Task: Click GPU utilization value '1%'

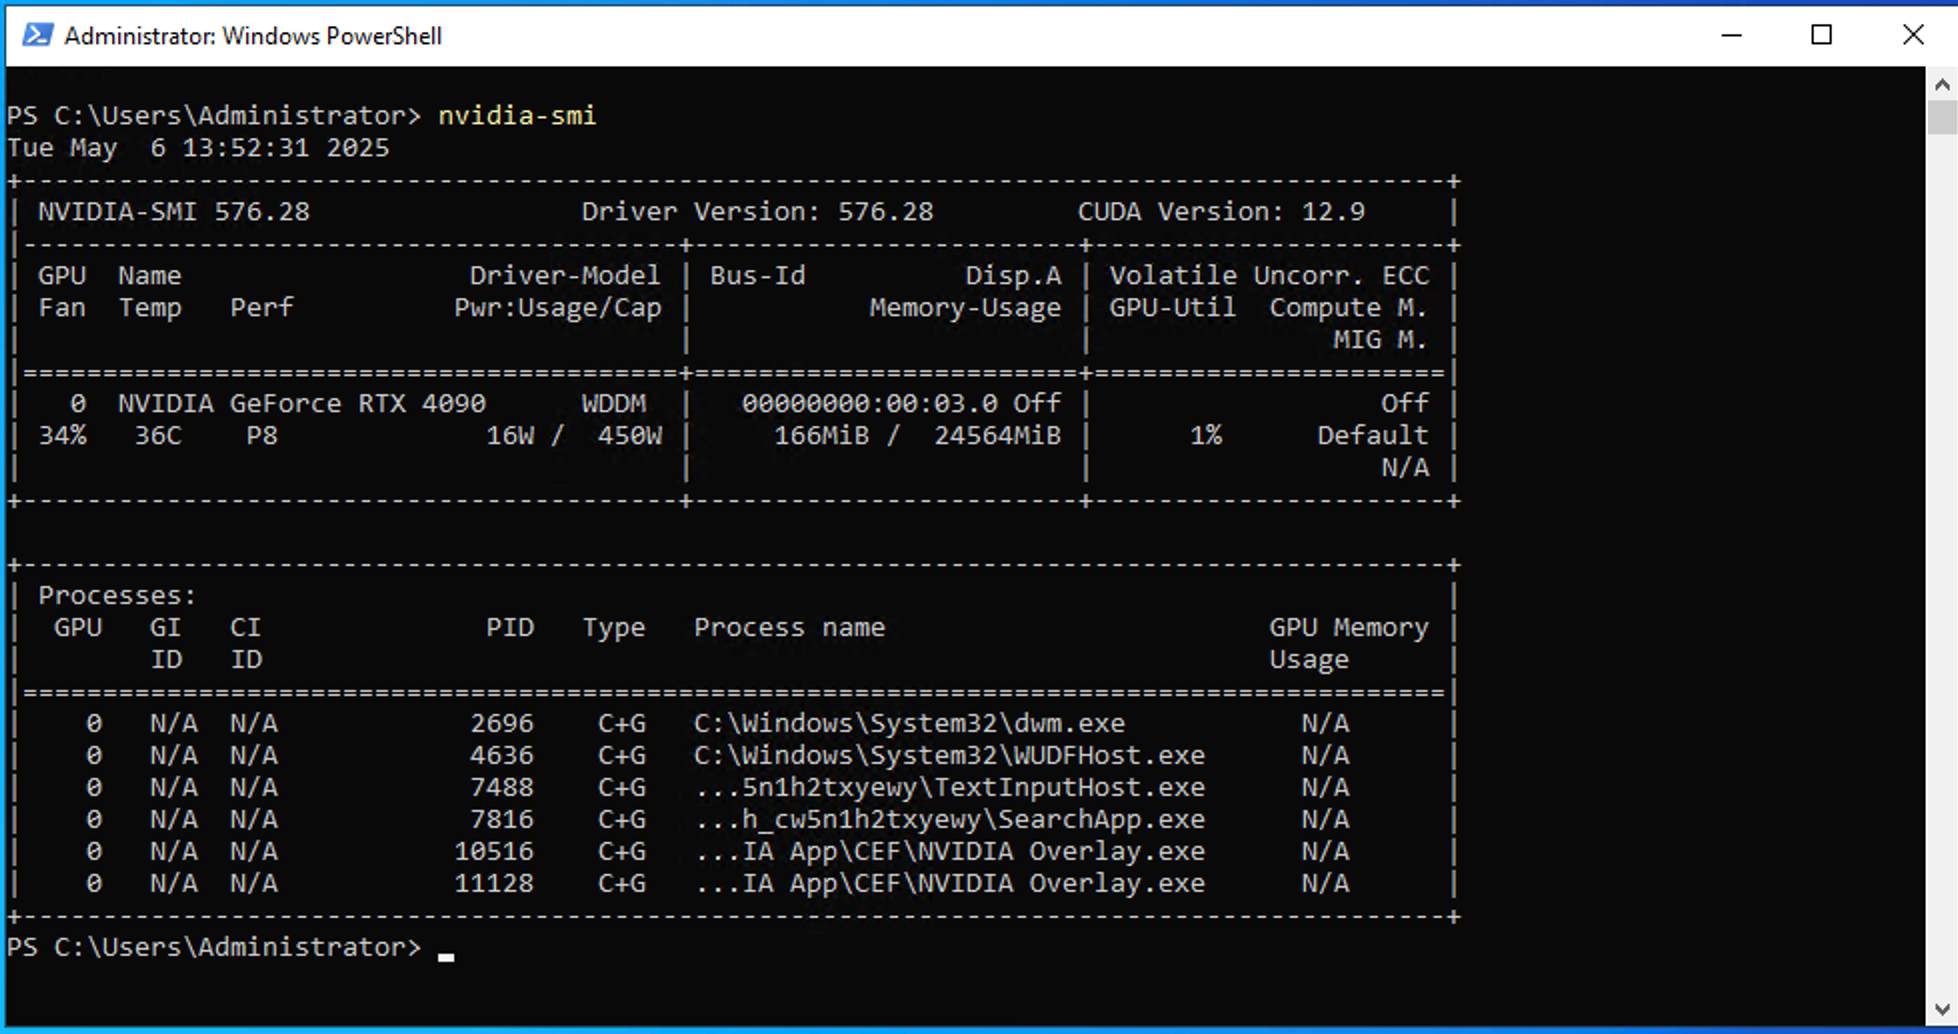Action: [x=1206, y=436]
